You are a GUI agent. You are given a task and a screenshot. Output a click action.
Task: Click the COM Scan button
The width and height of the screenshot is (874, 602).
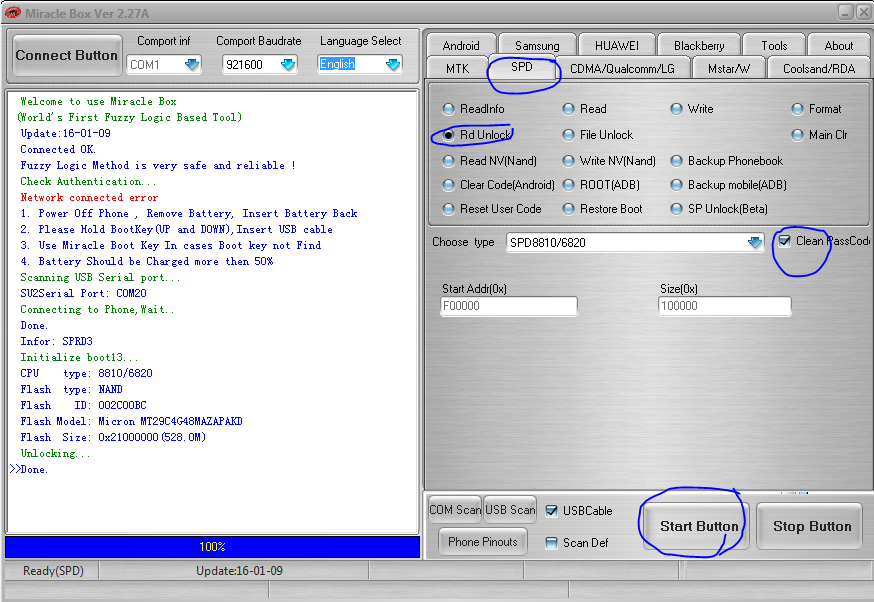(455, 509)
